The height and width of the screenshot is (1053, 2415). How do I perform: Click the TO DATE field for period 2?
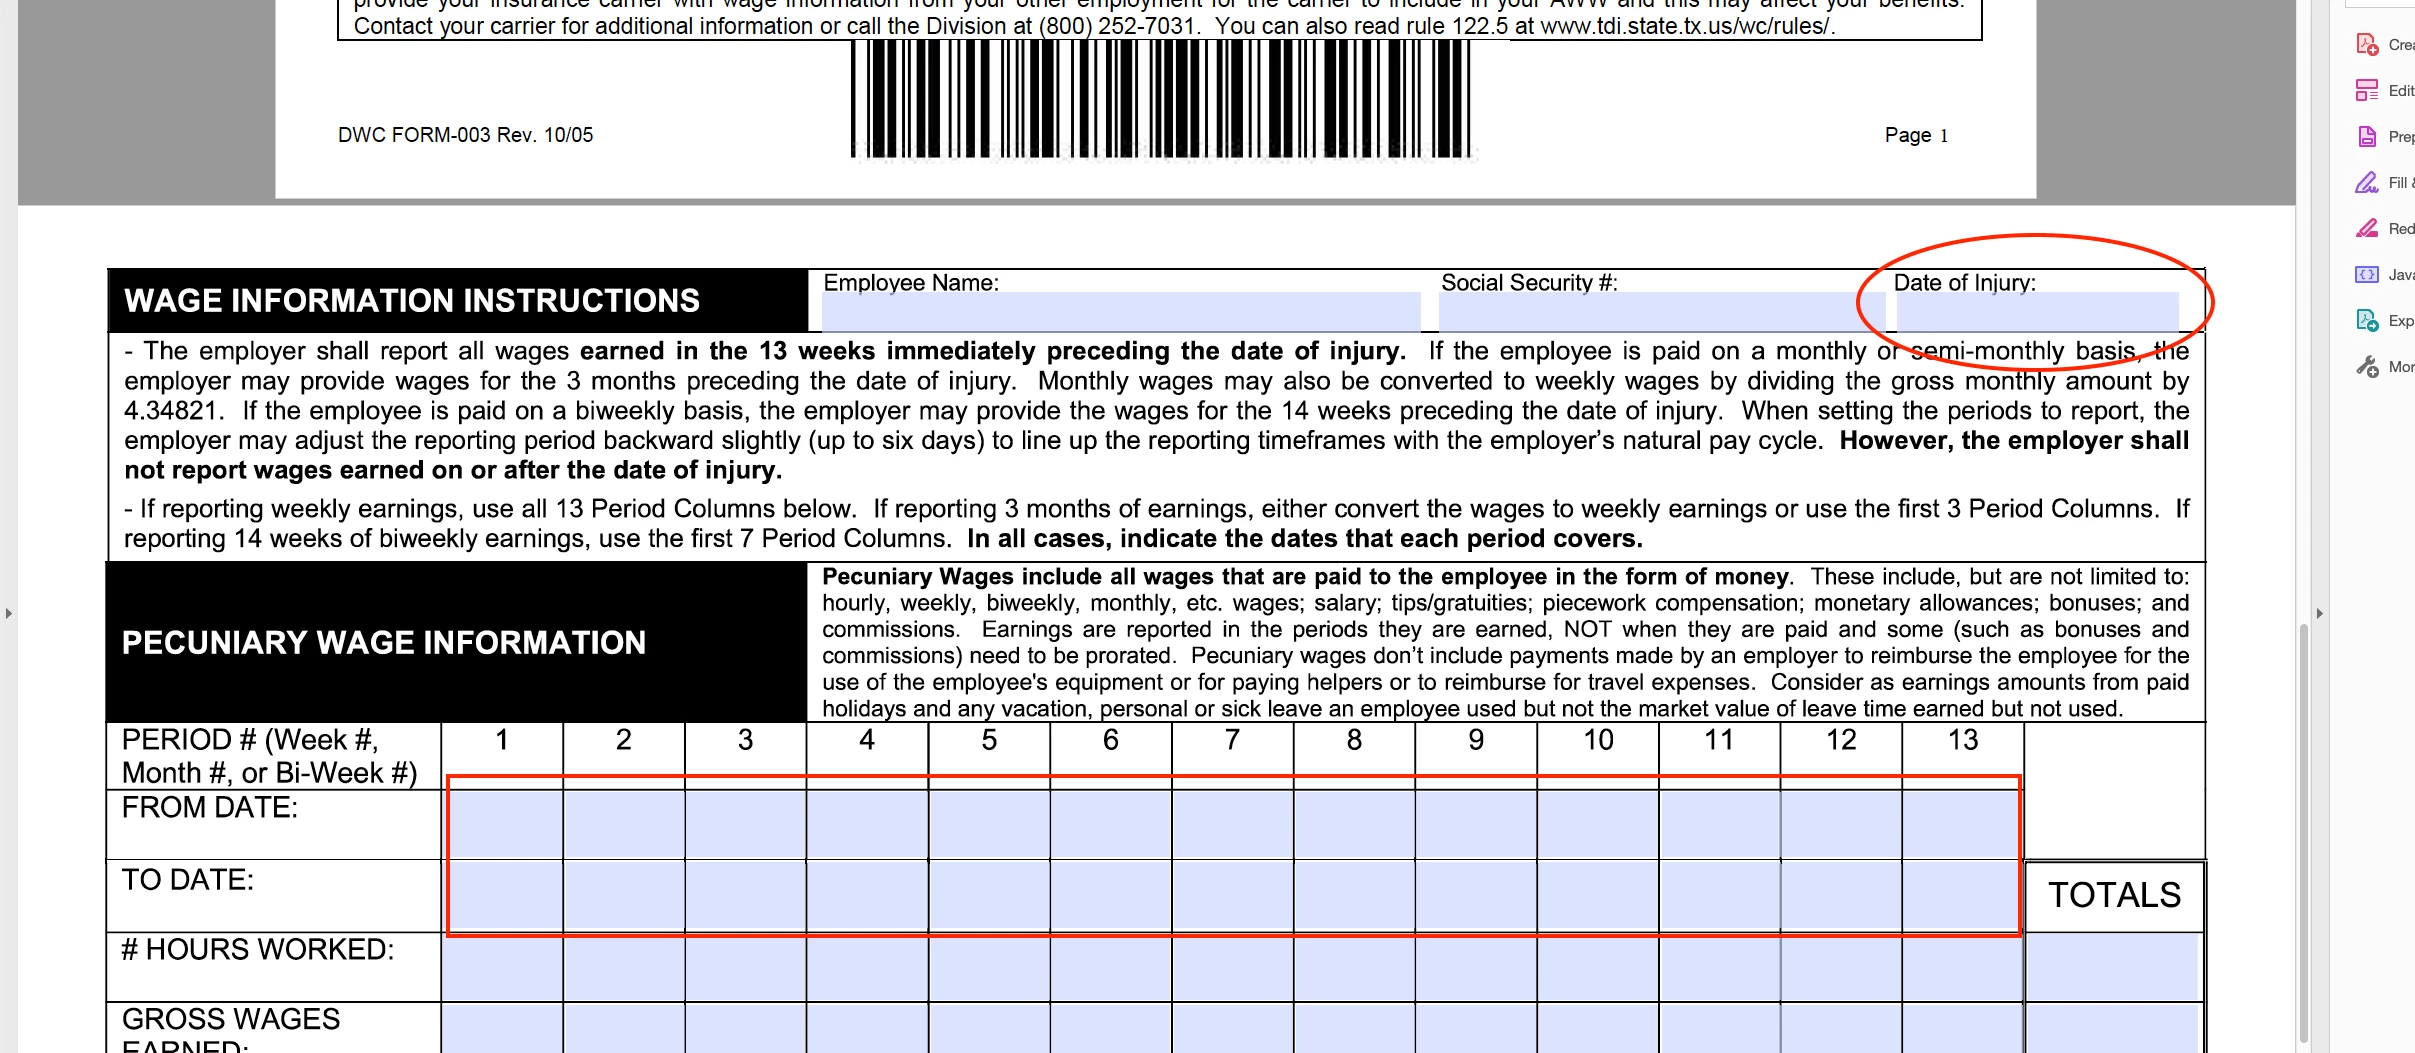[x=624, y=896]
